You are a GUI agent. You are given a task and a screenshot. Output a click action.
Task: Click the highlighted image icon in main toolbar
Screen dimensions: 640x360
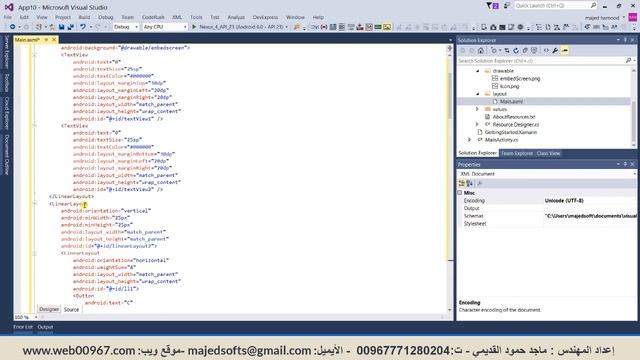pos(387,27)
